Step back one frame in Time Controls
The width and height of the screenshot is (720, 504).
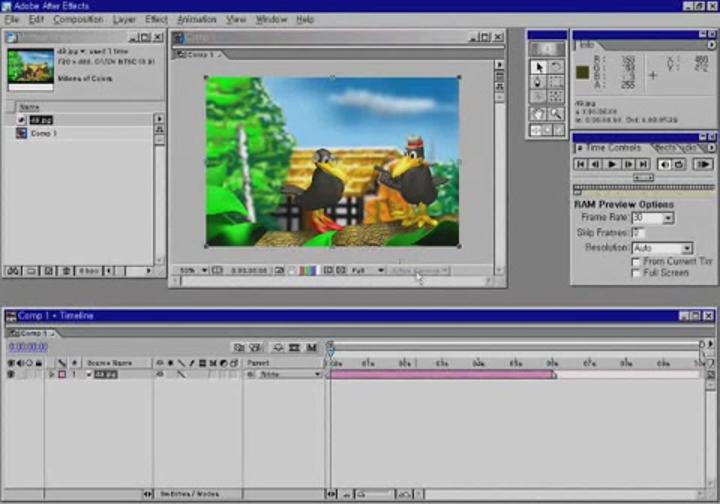(x=596, y=164)
